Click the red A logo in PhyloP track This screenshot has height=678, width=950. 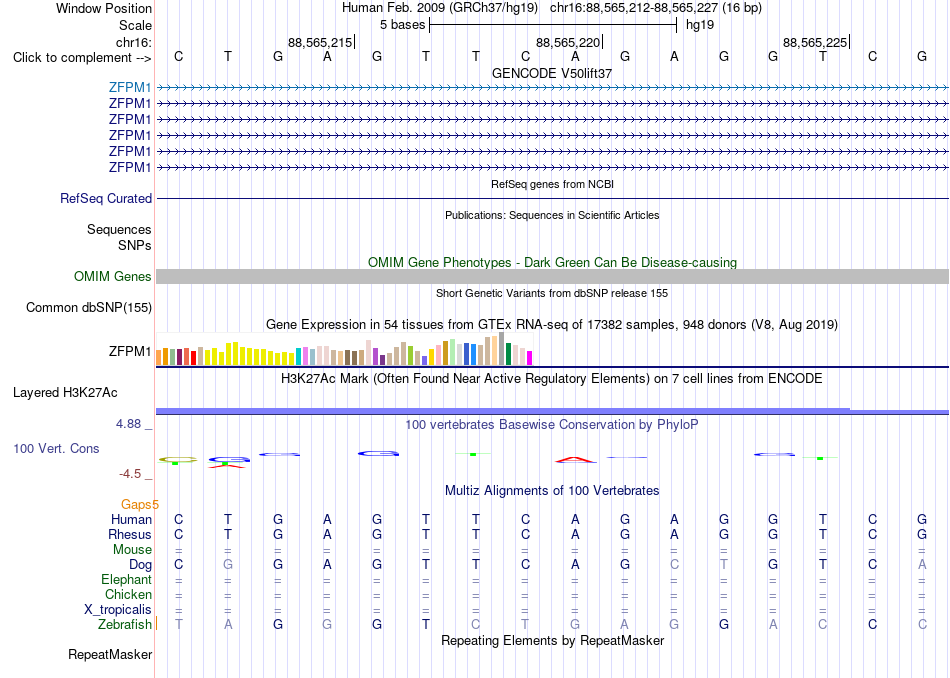pos(576,460)
